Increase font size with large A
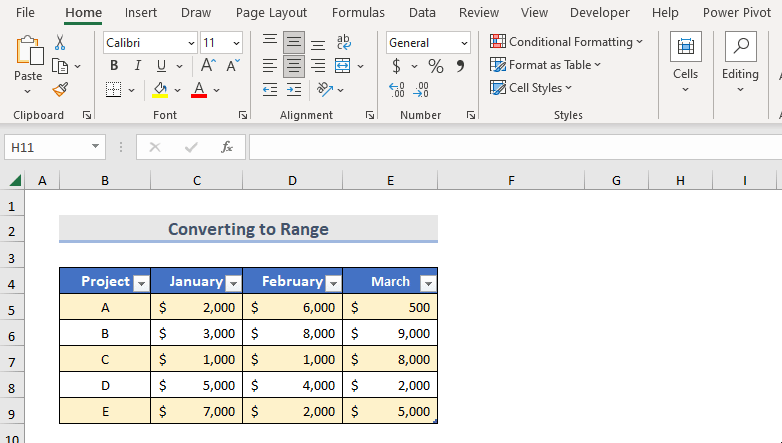 [208, 65]
